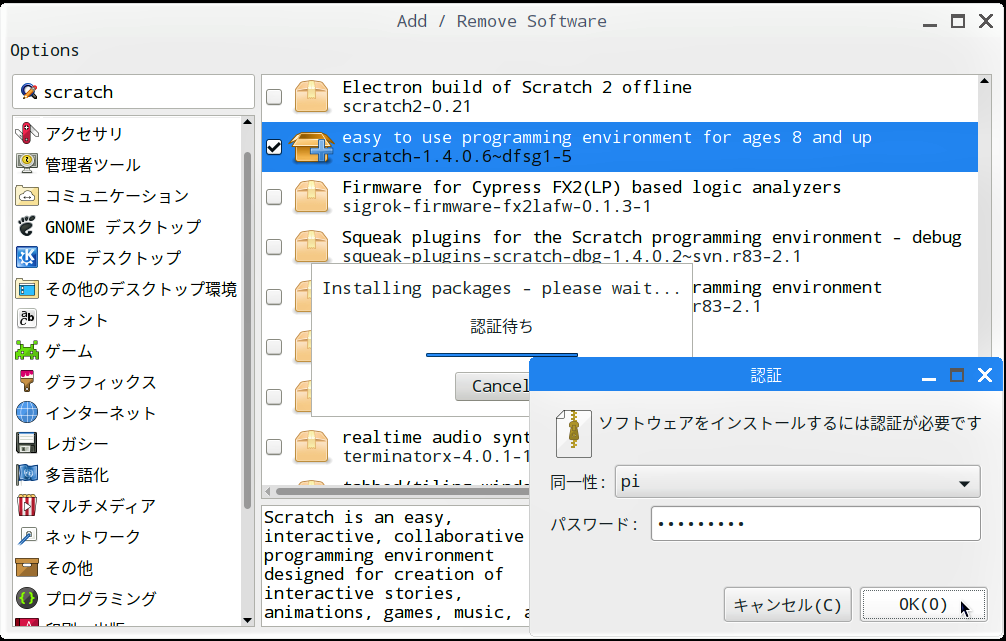This screenshot has width=1006, height=641.
Task: Confirm authentication with the OK(O) button
Action: 923,604
